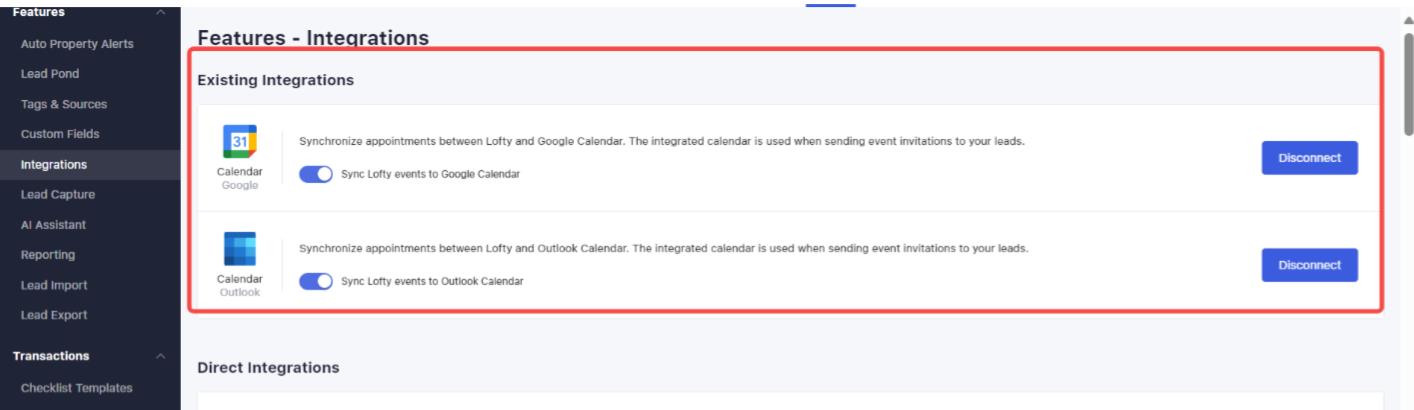Viewport: 1414px width, 410px height.
Task: Disconnect the Google Calendar integration
Action: coord(1309,158)
